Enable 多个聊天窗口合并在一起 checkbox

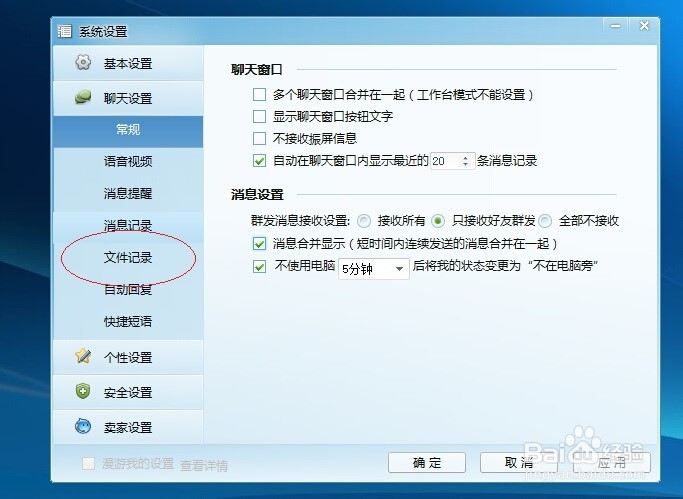[259, 94]
